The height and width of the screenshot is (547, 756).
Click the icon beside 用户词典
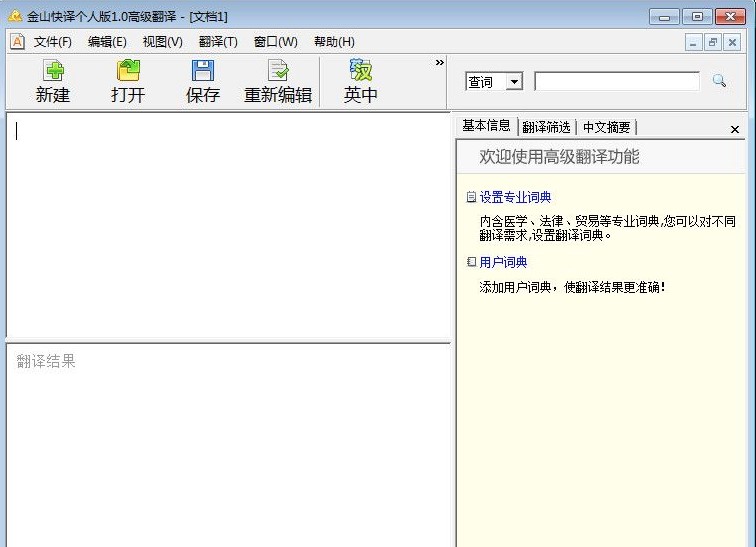(471, 262)
